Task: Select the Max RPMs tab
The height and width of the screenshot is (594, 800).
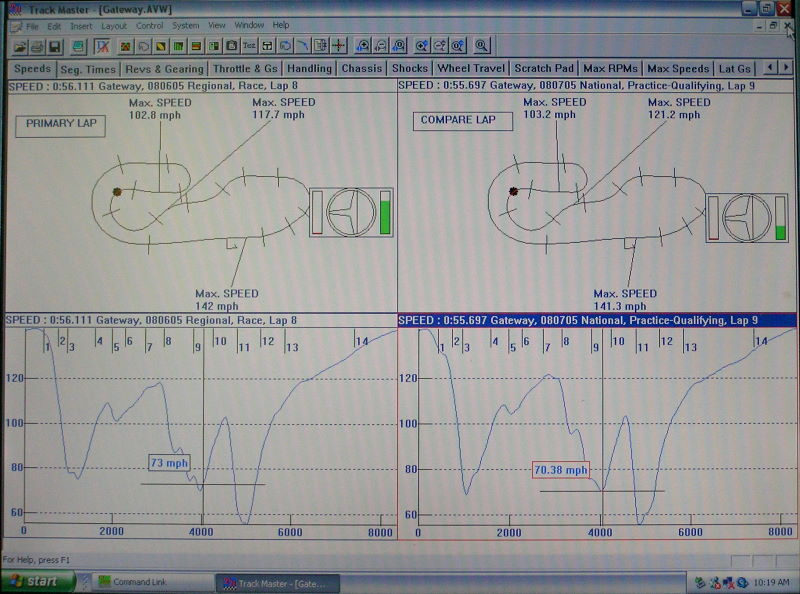Action: tap(612, 69)
